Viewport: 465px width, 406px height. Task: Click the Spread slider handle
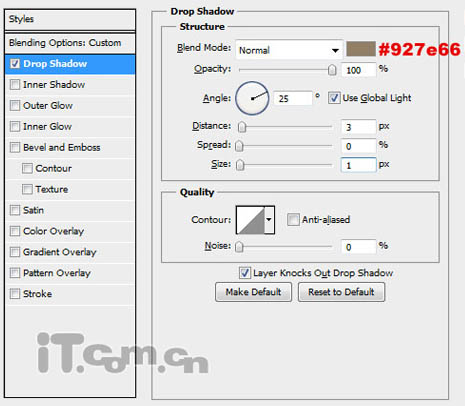pyautogui.click(x=239, y=146)
